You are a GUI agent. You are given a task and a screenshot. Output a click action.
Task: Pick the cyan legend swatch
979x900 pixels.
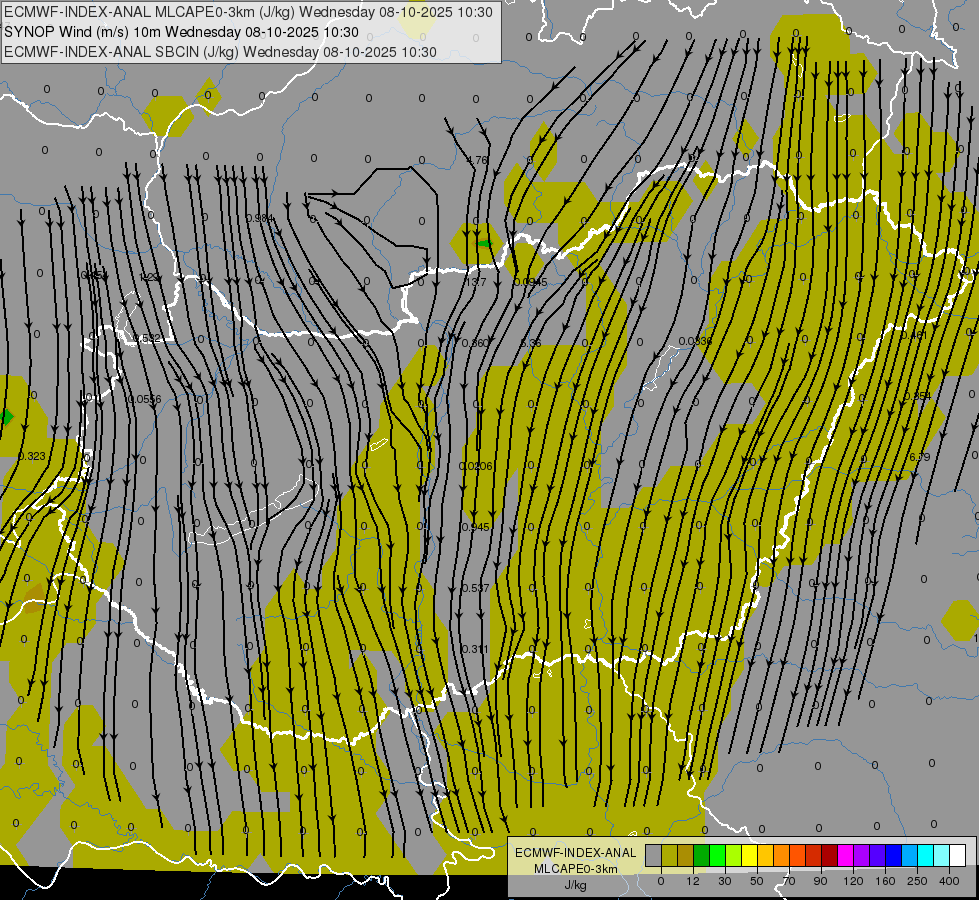click(x=925, y=856)
